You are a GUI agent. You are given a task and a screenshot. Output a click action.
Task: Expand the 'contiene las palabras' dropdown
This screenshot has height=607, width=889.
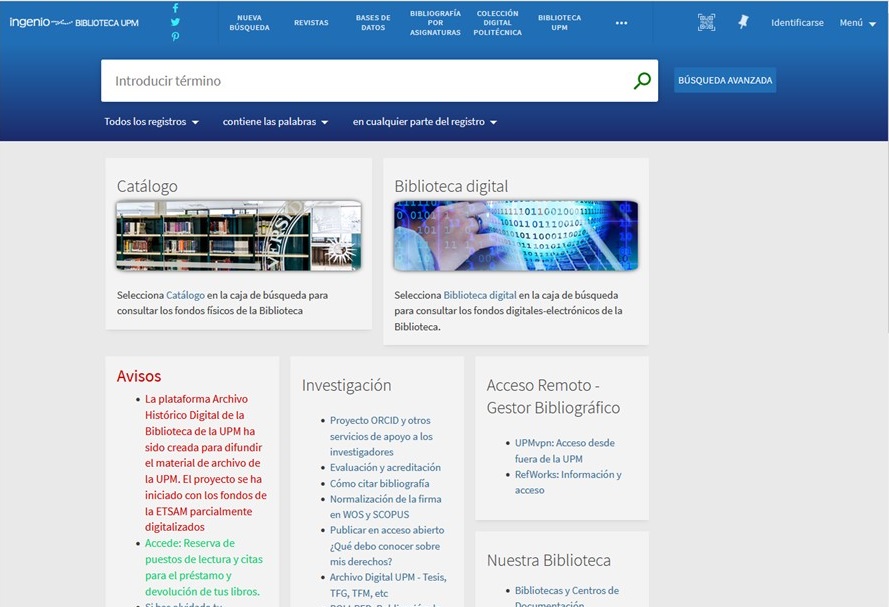click(x=276, y=122)
